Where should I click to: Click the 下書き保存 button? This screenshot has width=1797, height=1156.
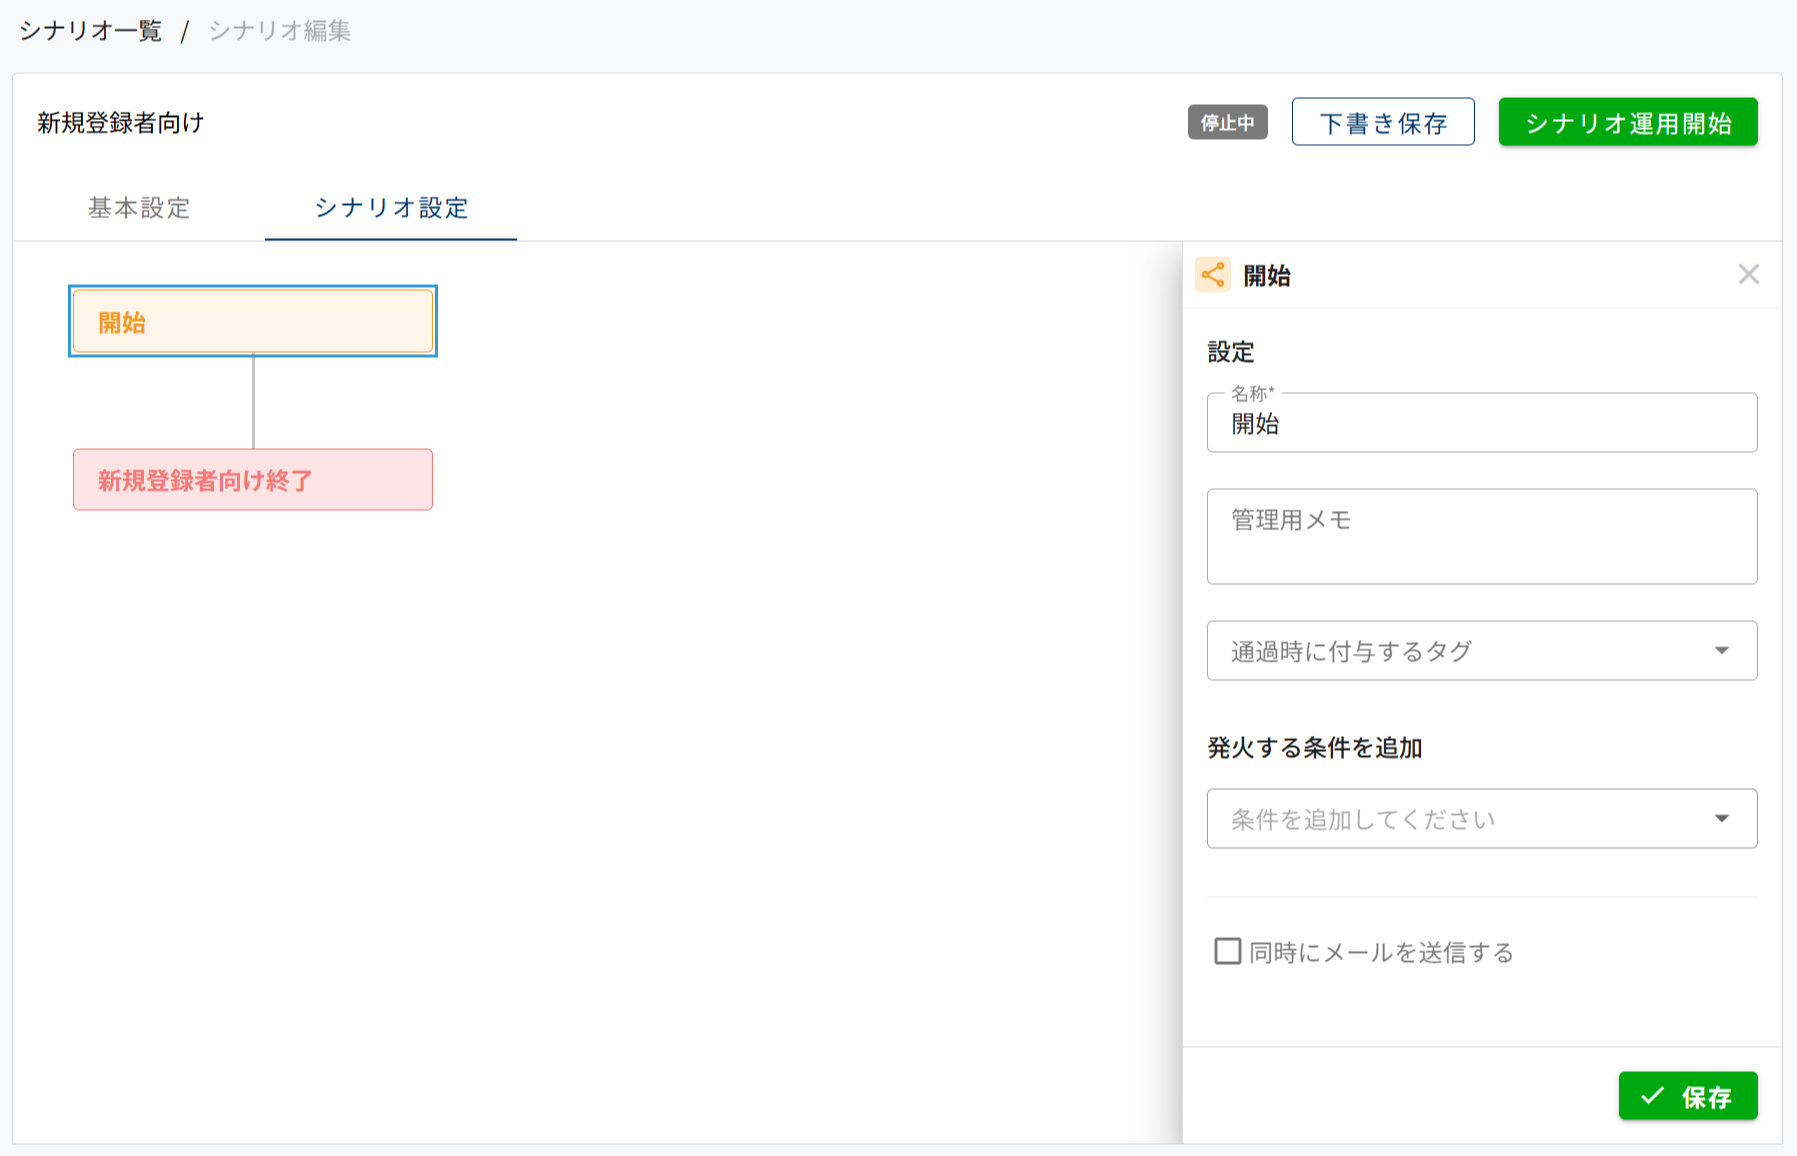1382,123
